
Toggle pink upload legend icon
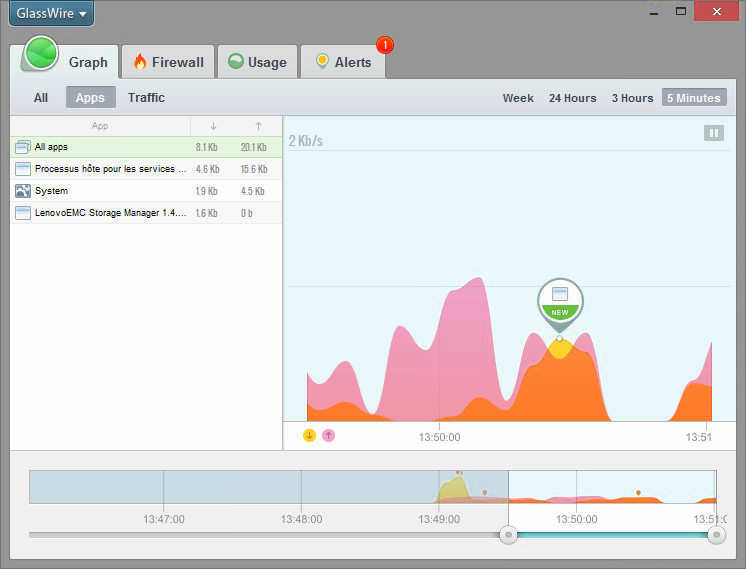click(x=328, y=435)
